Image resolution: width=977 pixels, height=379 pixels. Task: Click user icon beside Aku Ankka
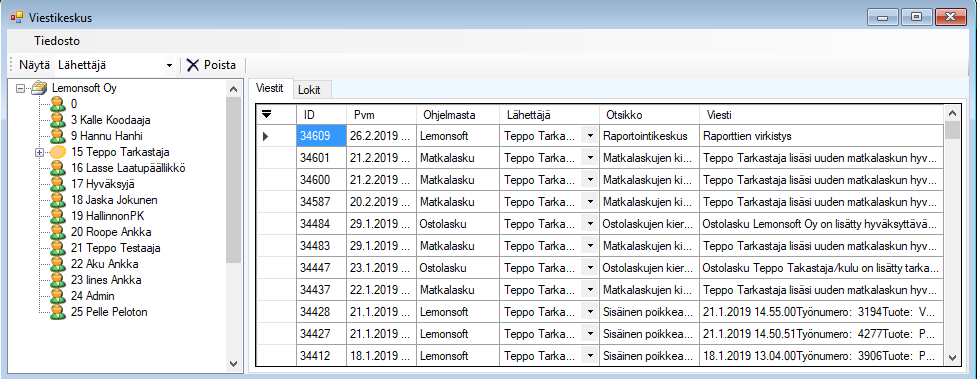(x=57, y=264)
